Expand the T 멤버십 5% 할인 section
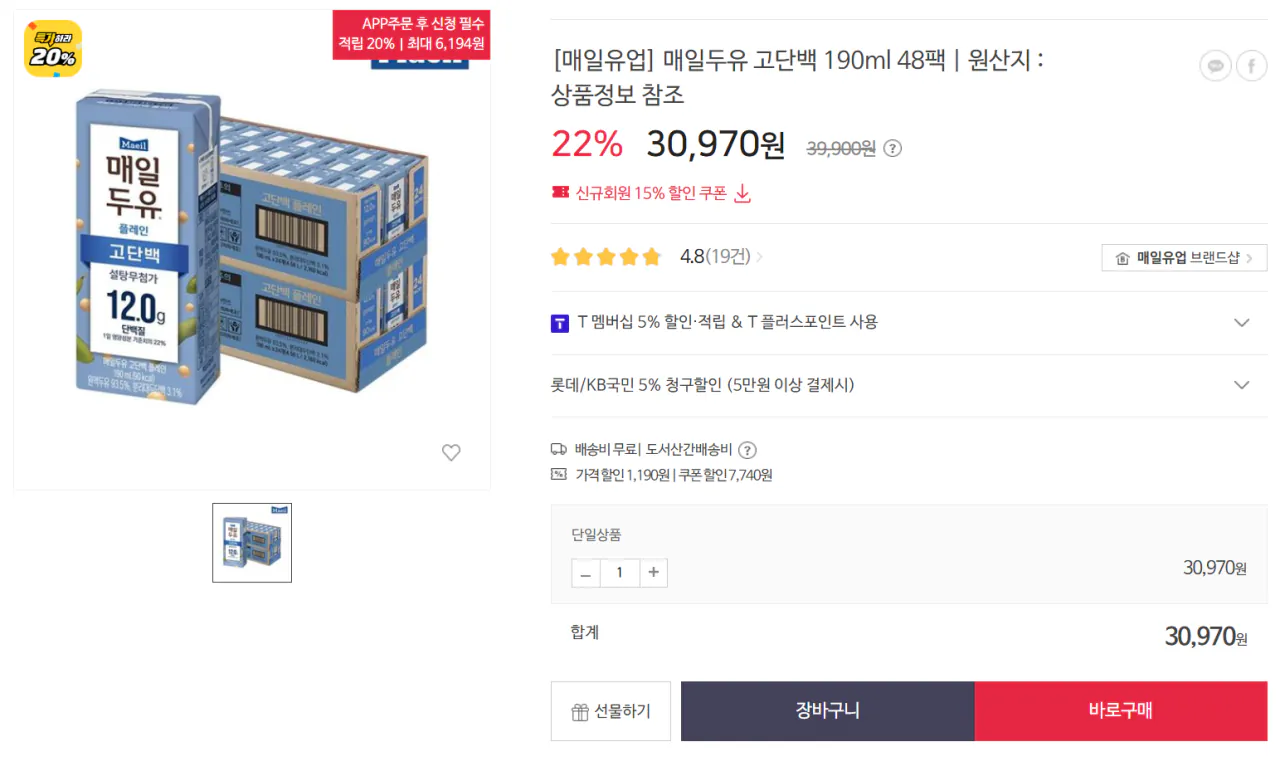 1241,323
